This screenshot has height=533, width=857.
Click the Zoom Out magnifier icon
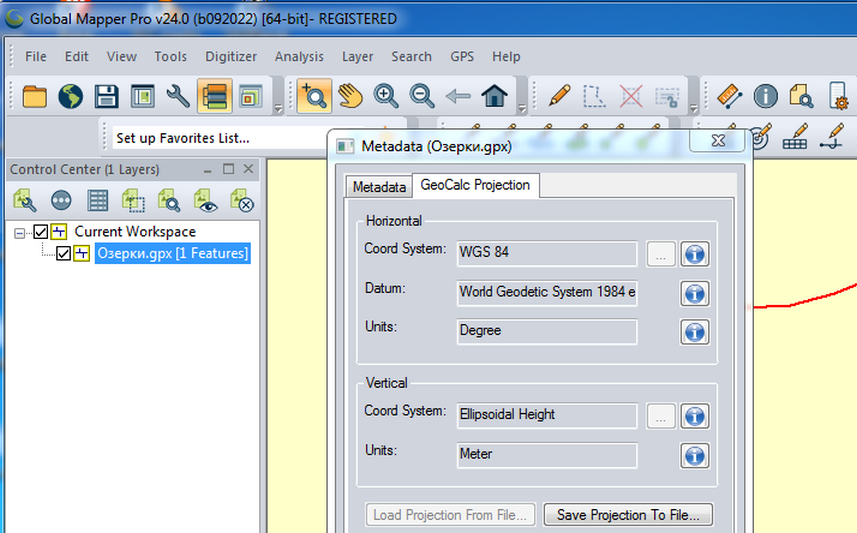pyautogui.click(x=422, y=96)
